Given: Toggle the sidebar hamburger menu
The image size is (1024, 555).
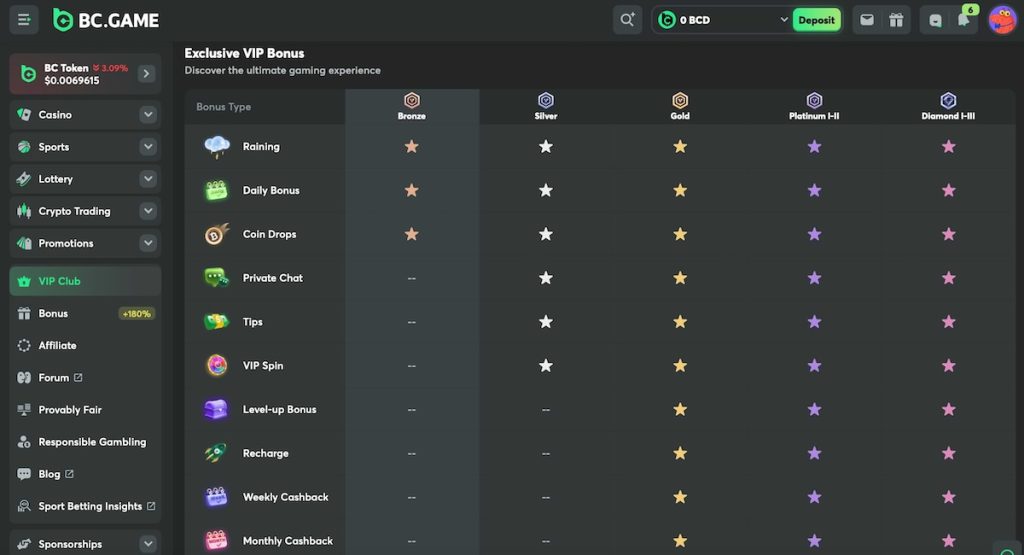Looking at the screenshot, I should tap(24, 19).
